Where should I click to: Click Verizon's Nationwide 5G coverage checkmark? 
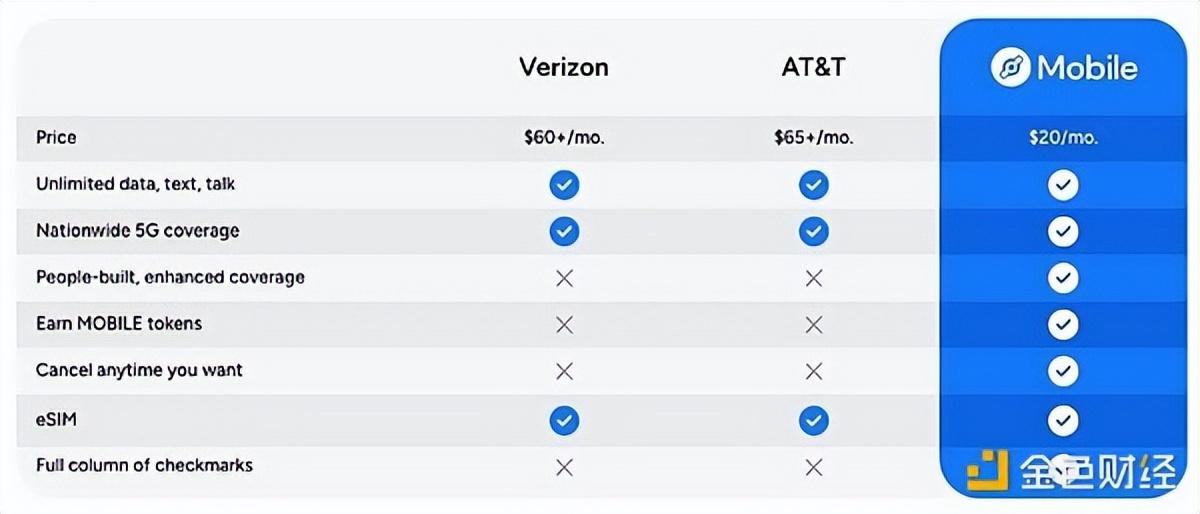point(564,231)
